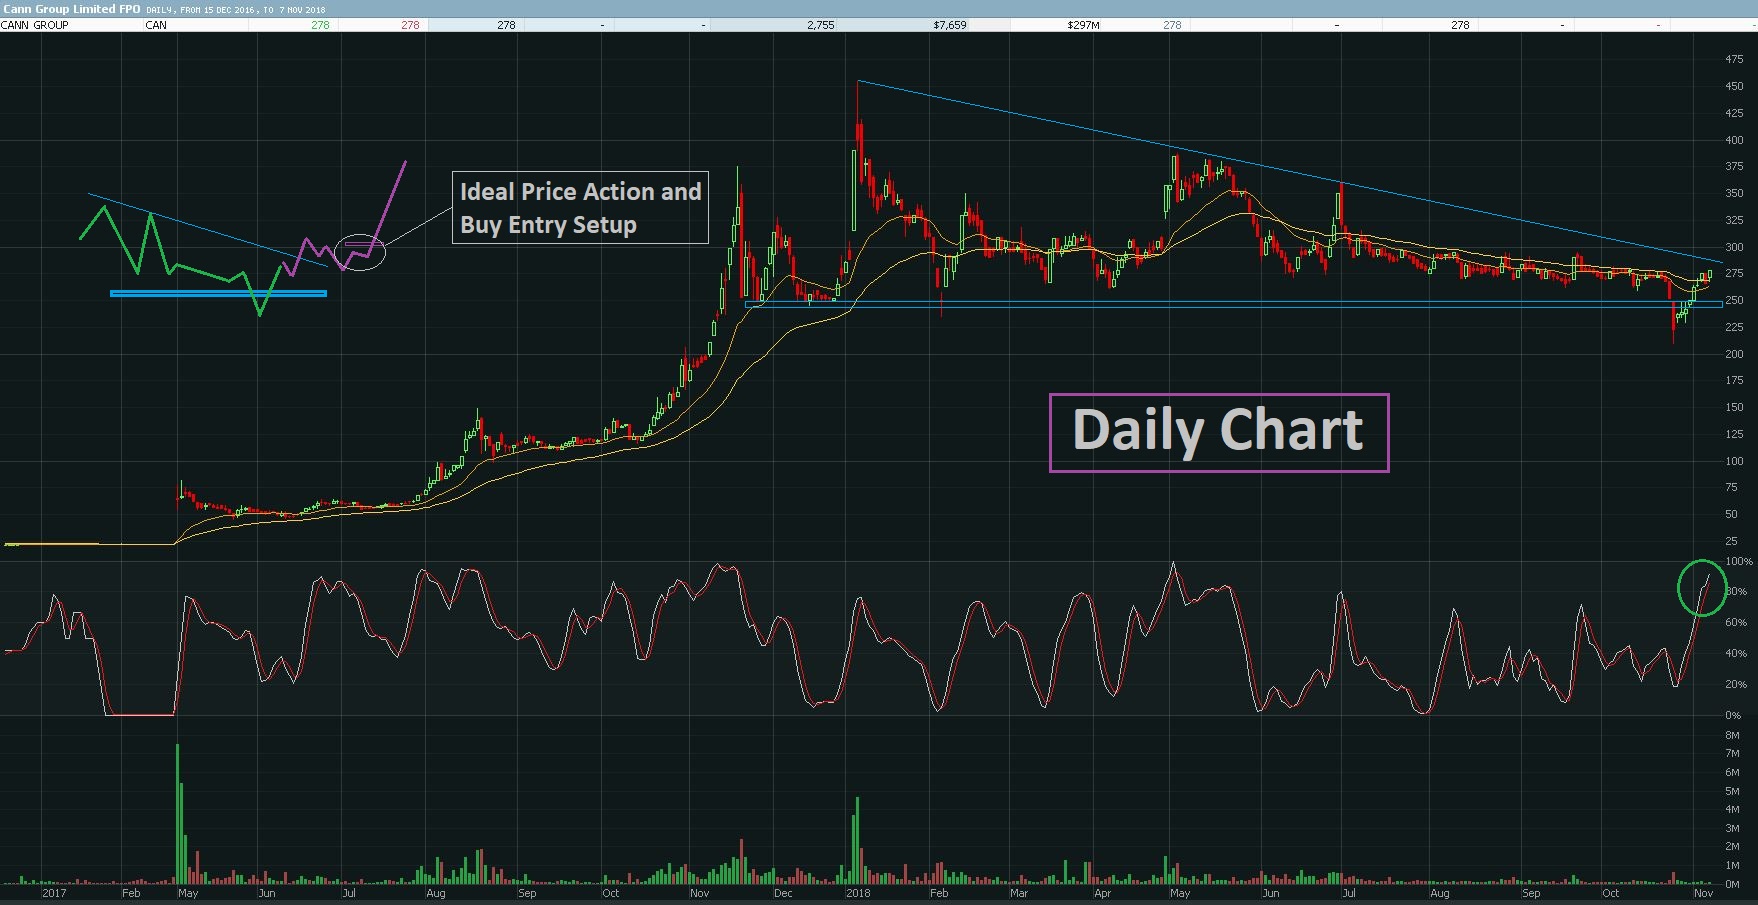Select the 6M volume axis label
Viewport: 1758px width, 905px height.
click(x=1733, y=773)
